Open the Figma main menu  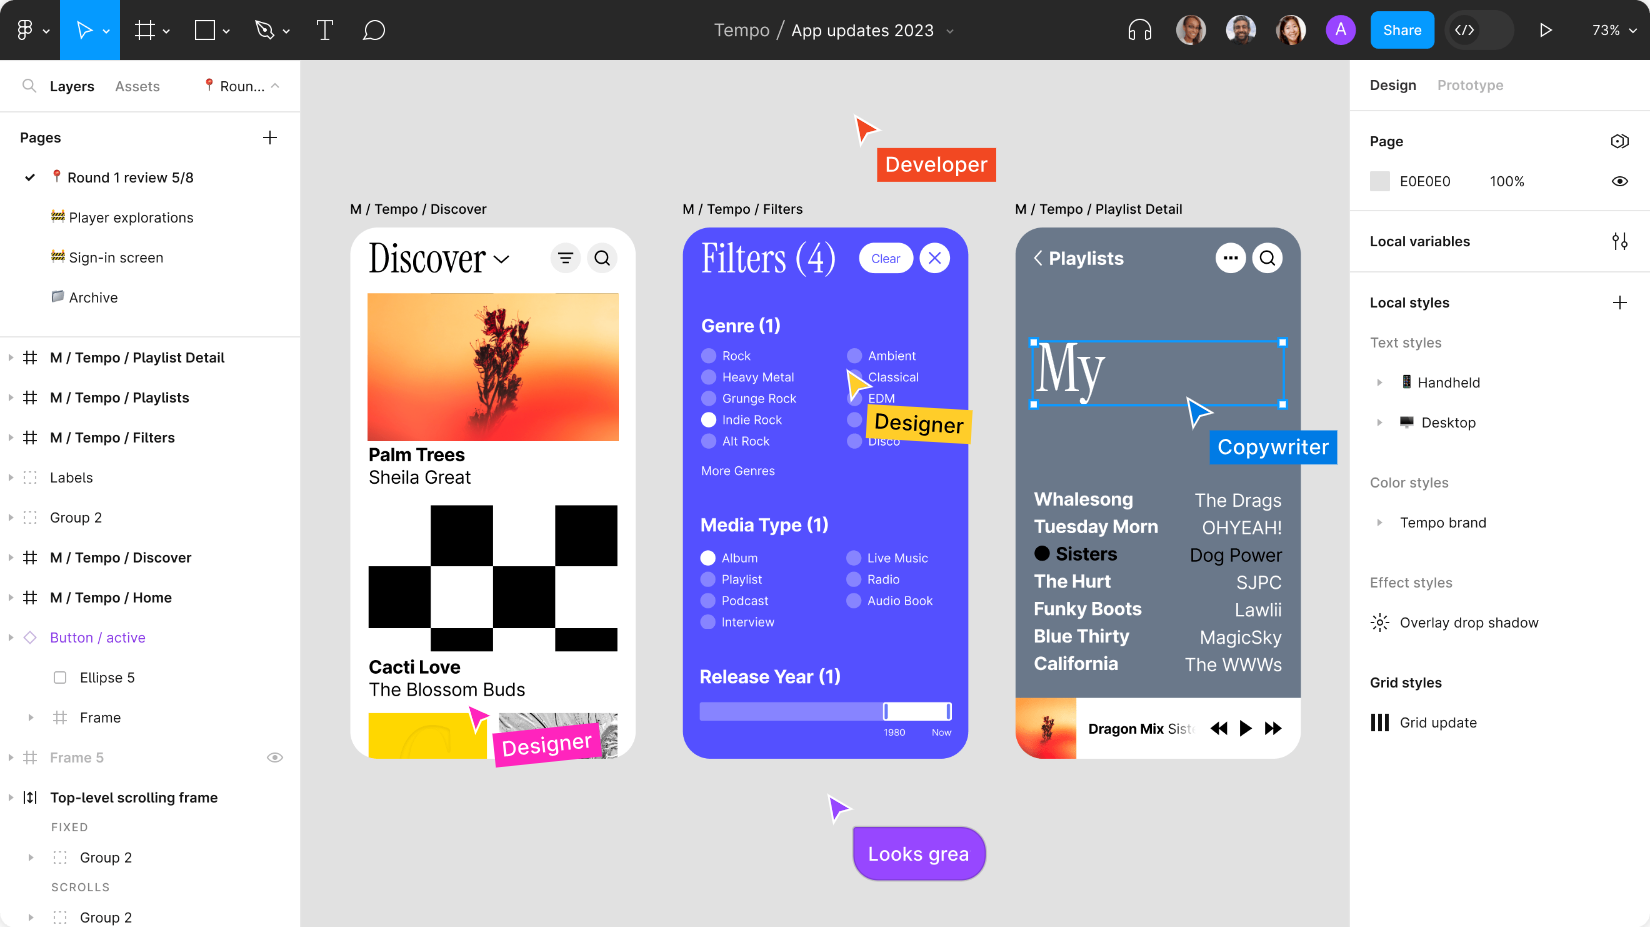click(30, 30)
